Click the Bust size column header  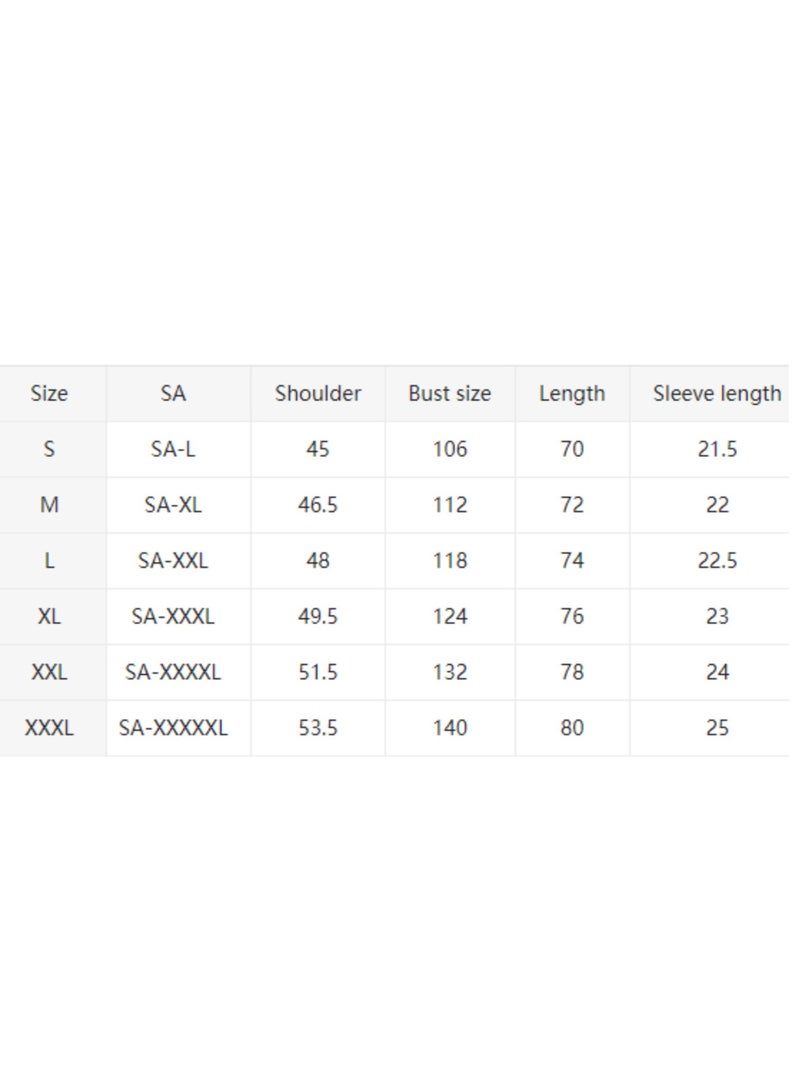[450, 394]
